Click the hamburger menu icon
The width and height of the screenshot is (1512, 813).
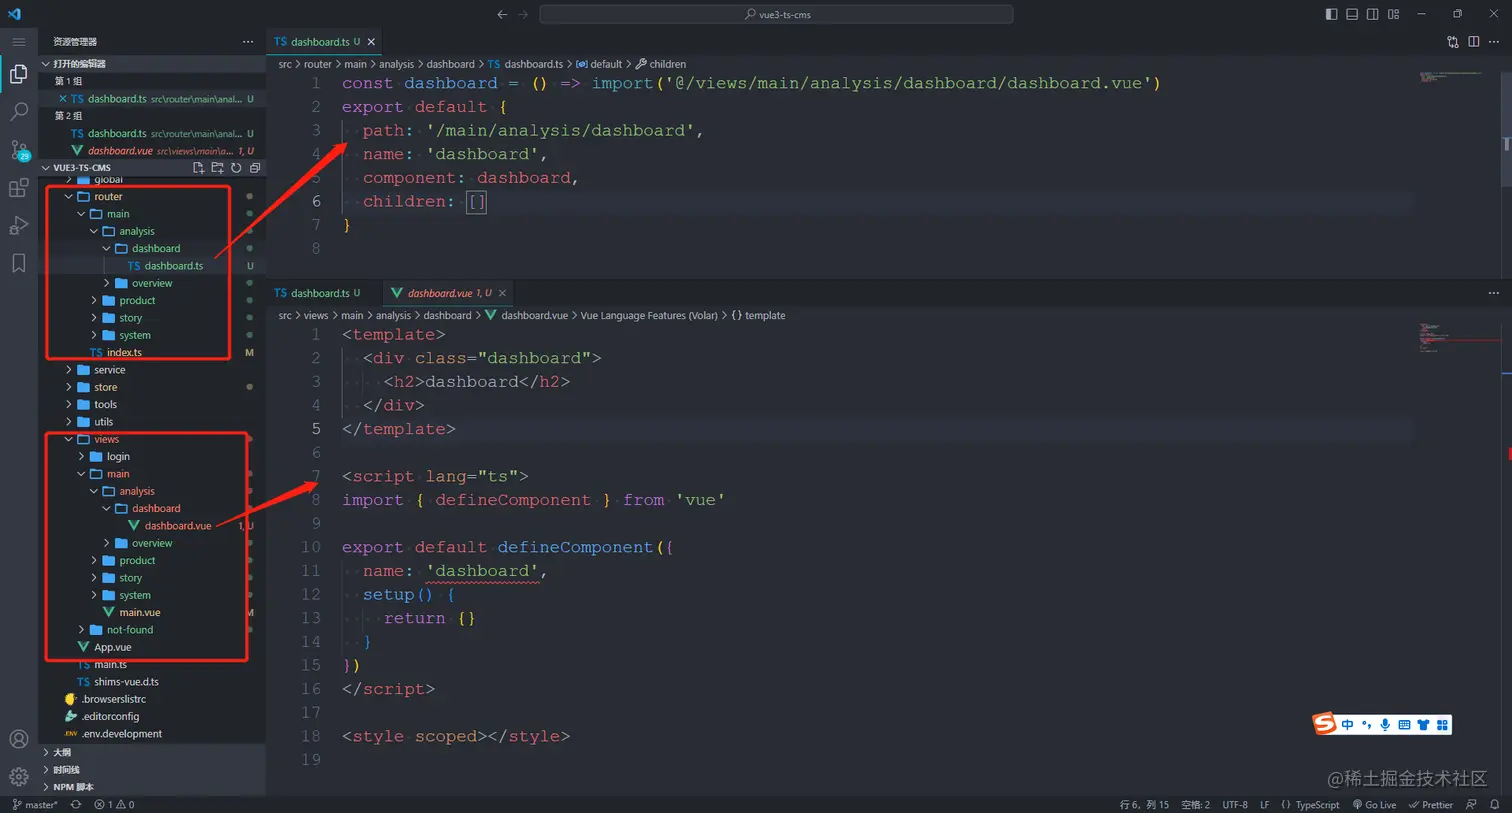(x=18, y=42)
